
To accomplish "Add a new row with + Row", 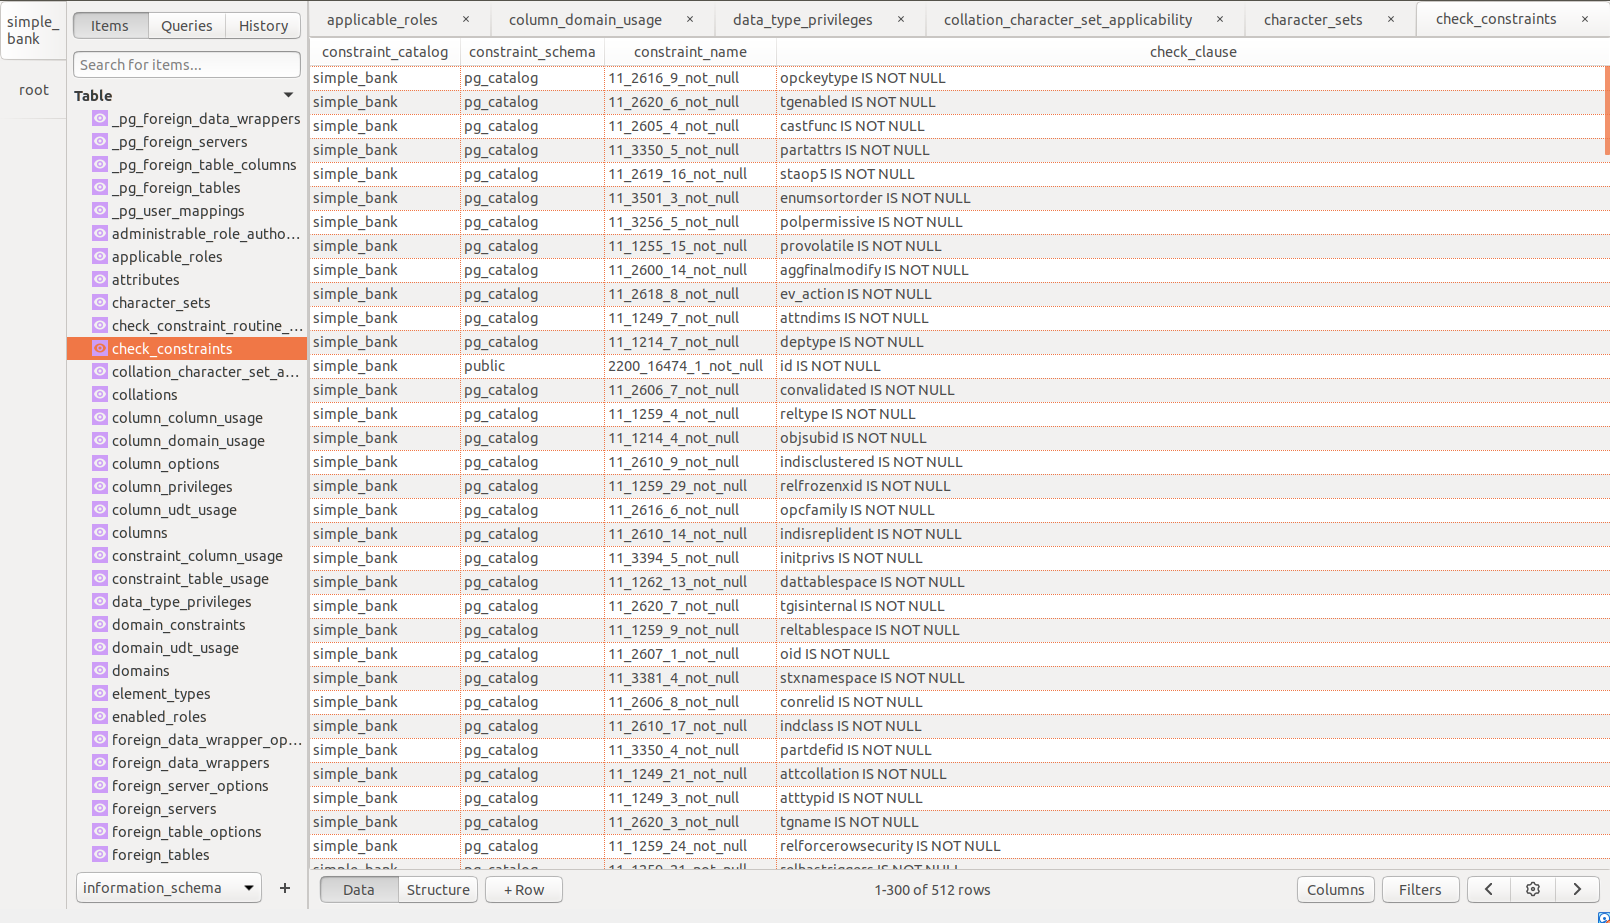I will tap(523, 889).
